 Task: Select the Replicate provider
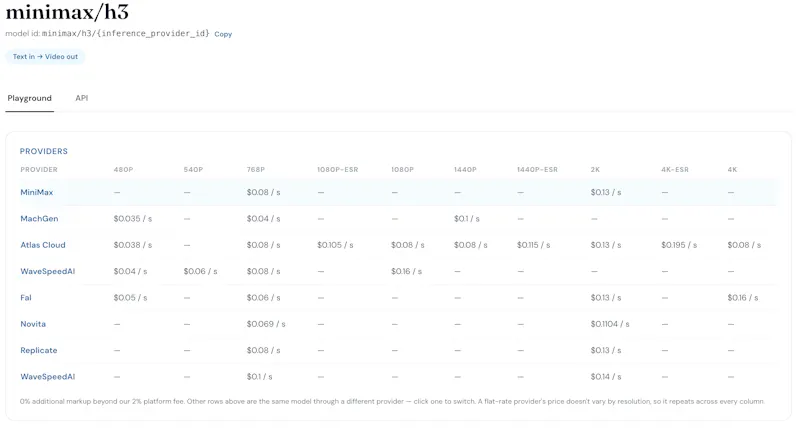[39, 350]
